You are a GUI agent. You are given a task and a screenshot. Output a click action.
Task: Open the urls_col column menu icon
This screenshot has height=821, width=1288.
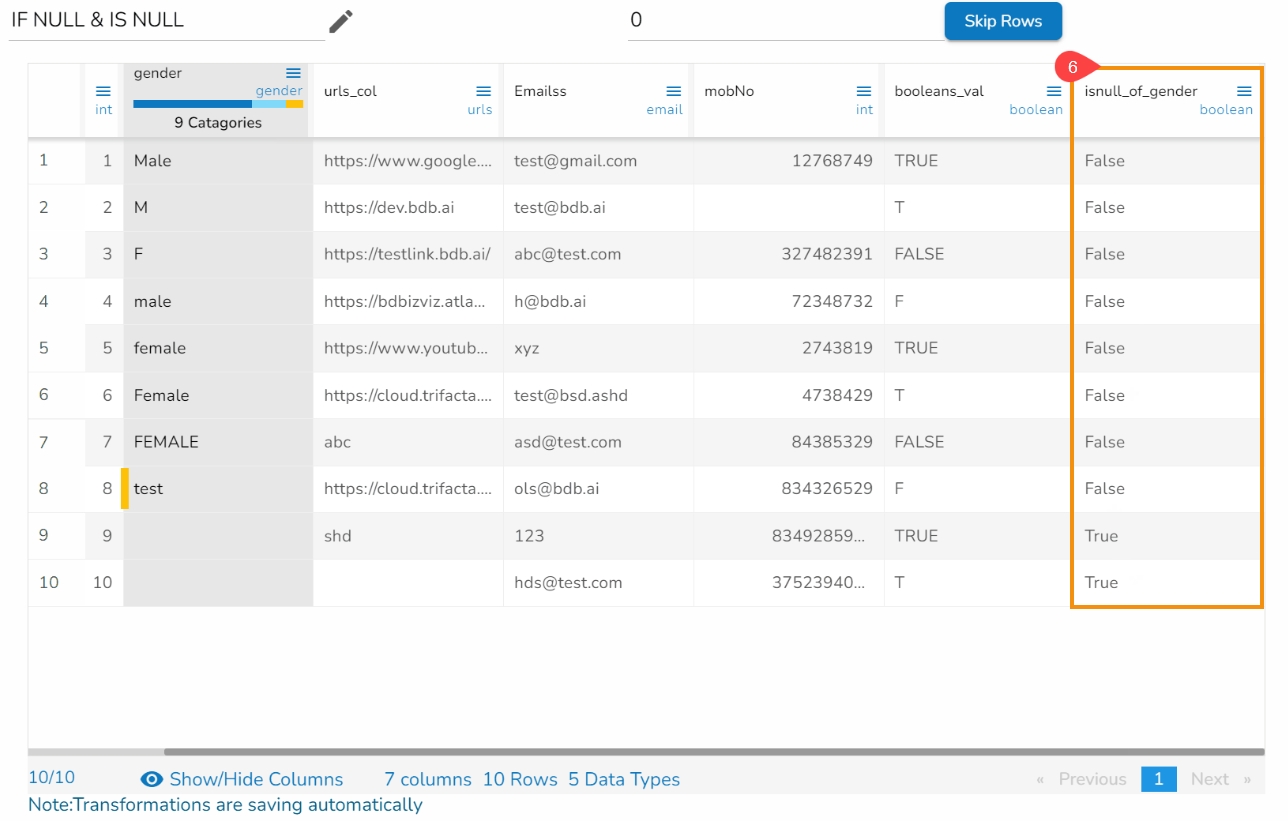click(483, 91)
